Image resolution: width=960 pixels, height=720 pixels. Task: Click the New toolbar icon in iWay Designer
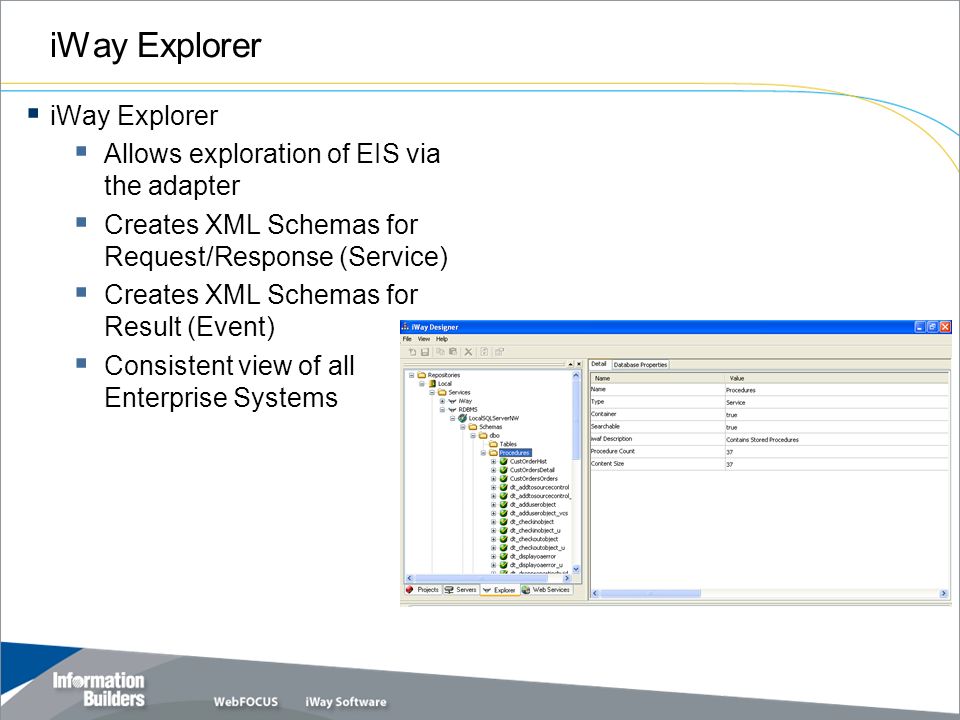[x=412, y=352]
